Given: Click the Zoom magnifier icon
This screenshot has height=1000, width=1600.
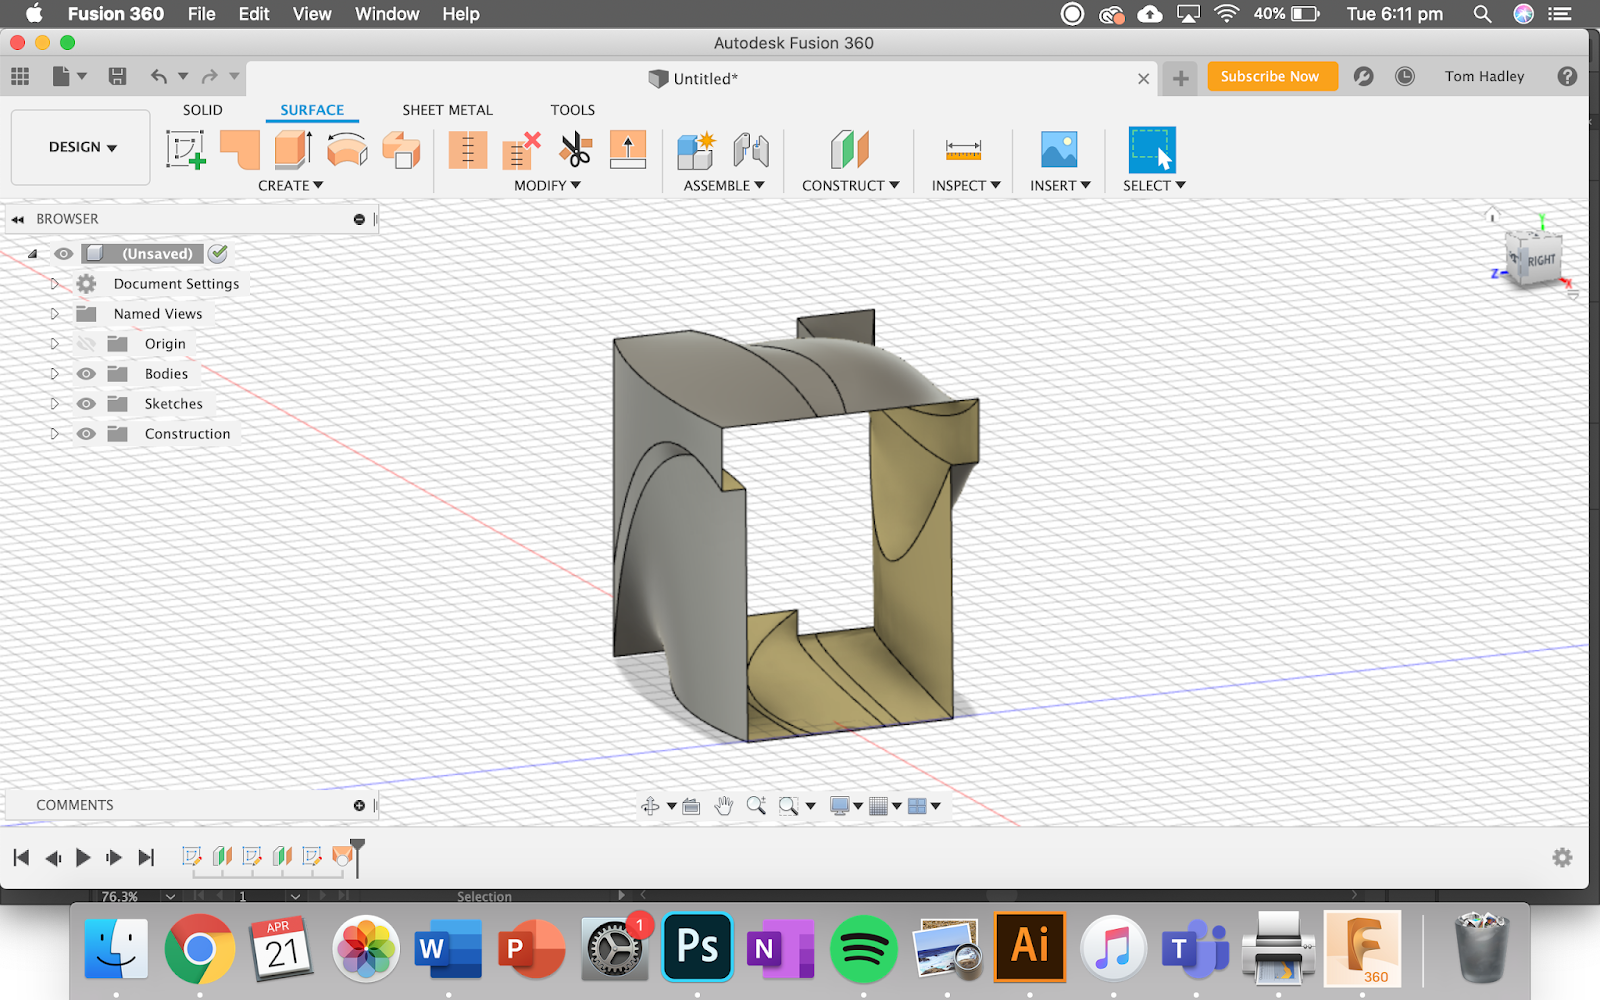Looking at the screenshot, I should tap(757, 806).
